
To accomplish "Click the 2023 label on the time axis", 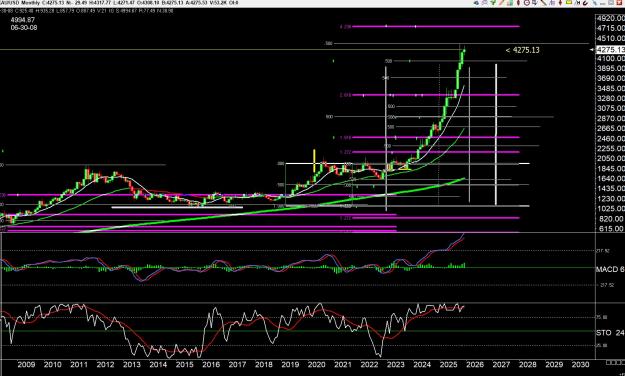I will point(395,364).
